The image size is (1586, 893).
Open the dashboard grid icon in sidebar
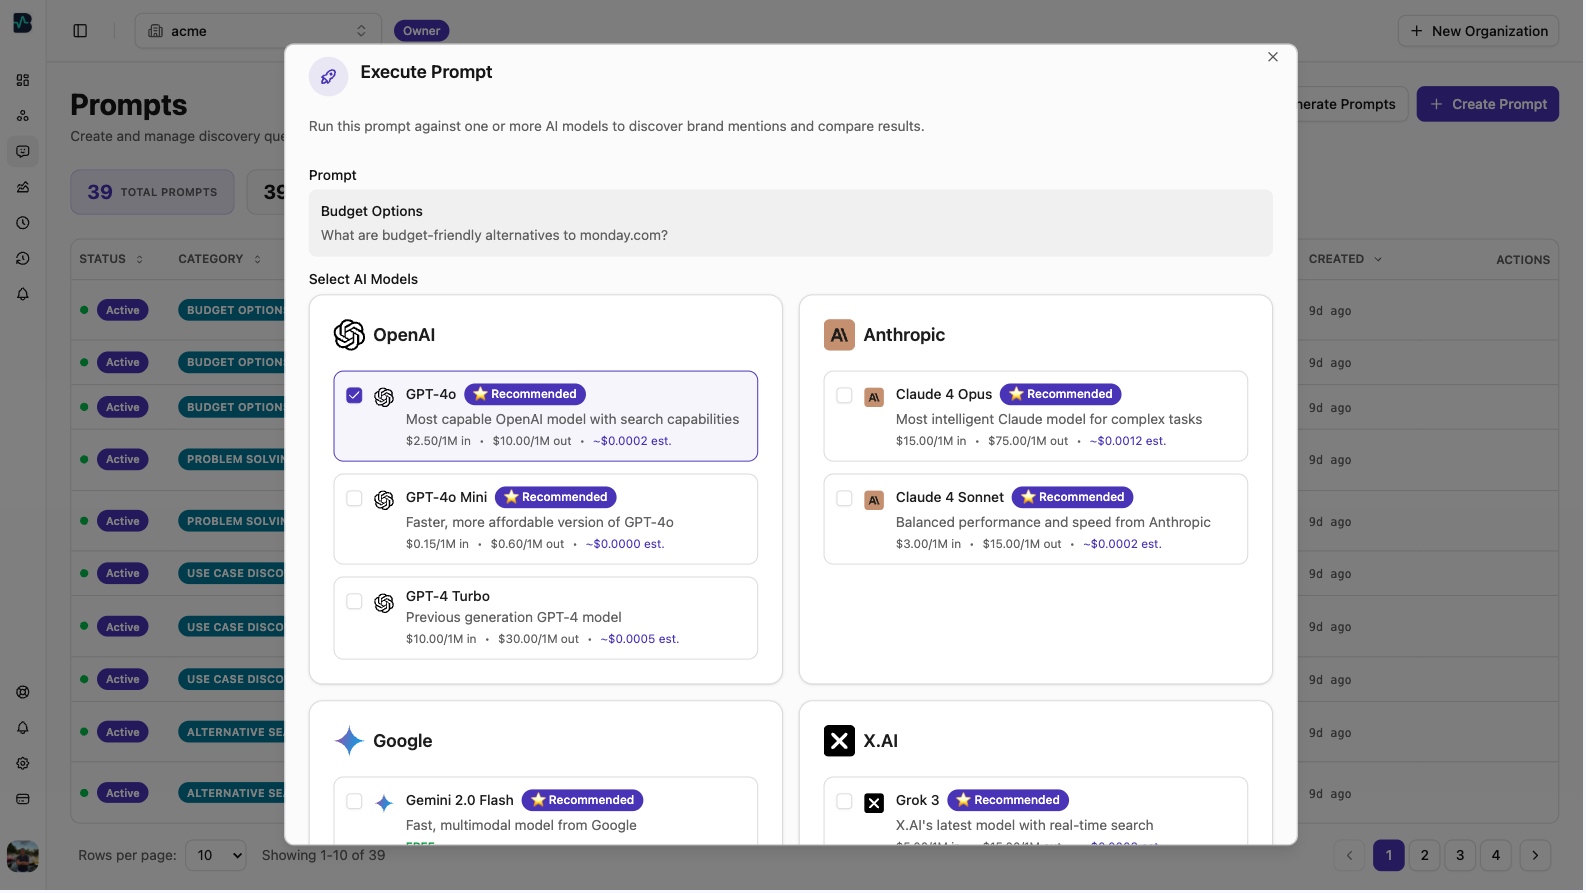coord(23,80)
